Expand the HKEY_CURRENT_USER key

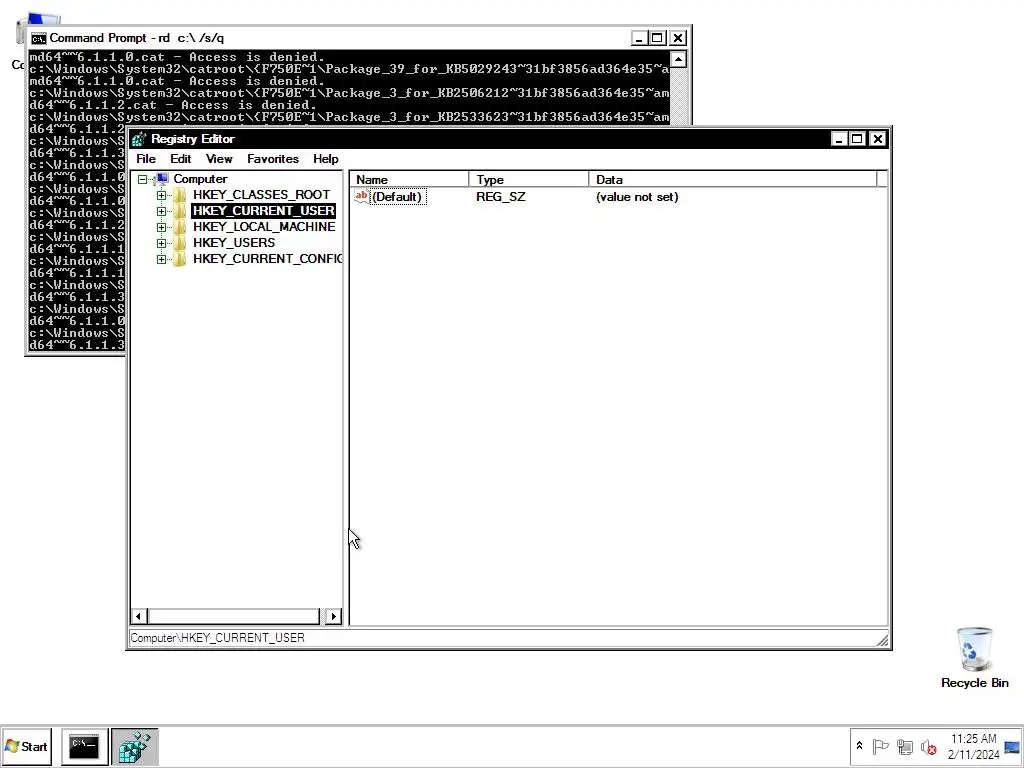point(161,211)
